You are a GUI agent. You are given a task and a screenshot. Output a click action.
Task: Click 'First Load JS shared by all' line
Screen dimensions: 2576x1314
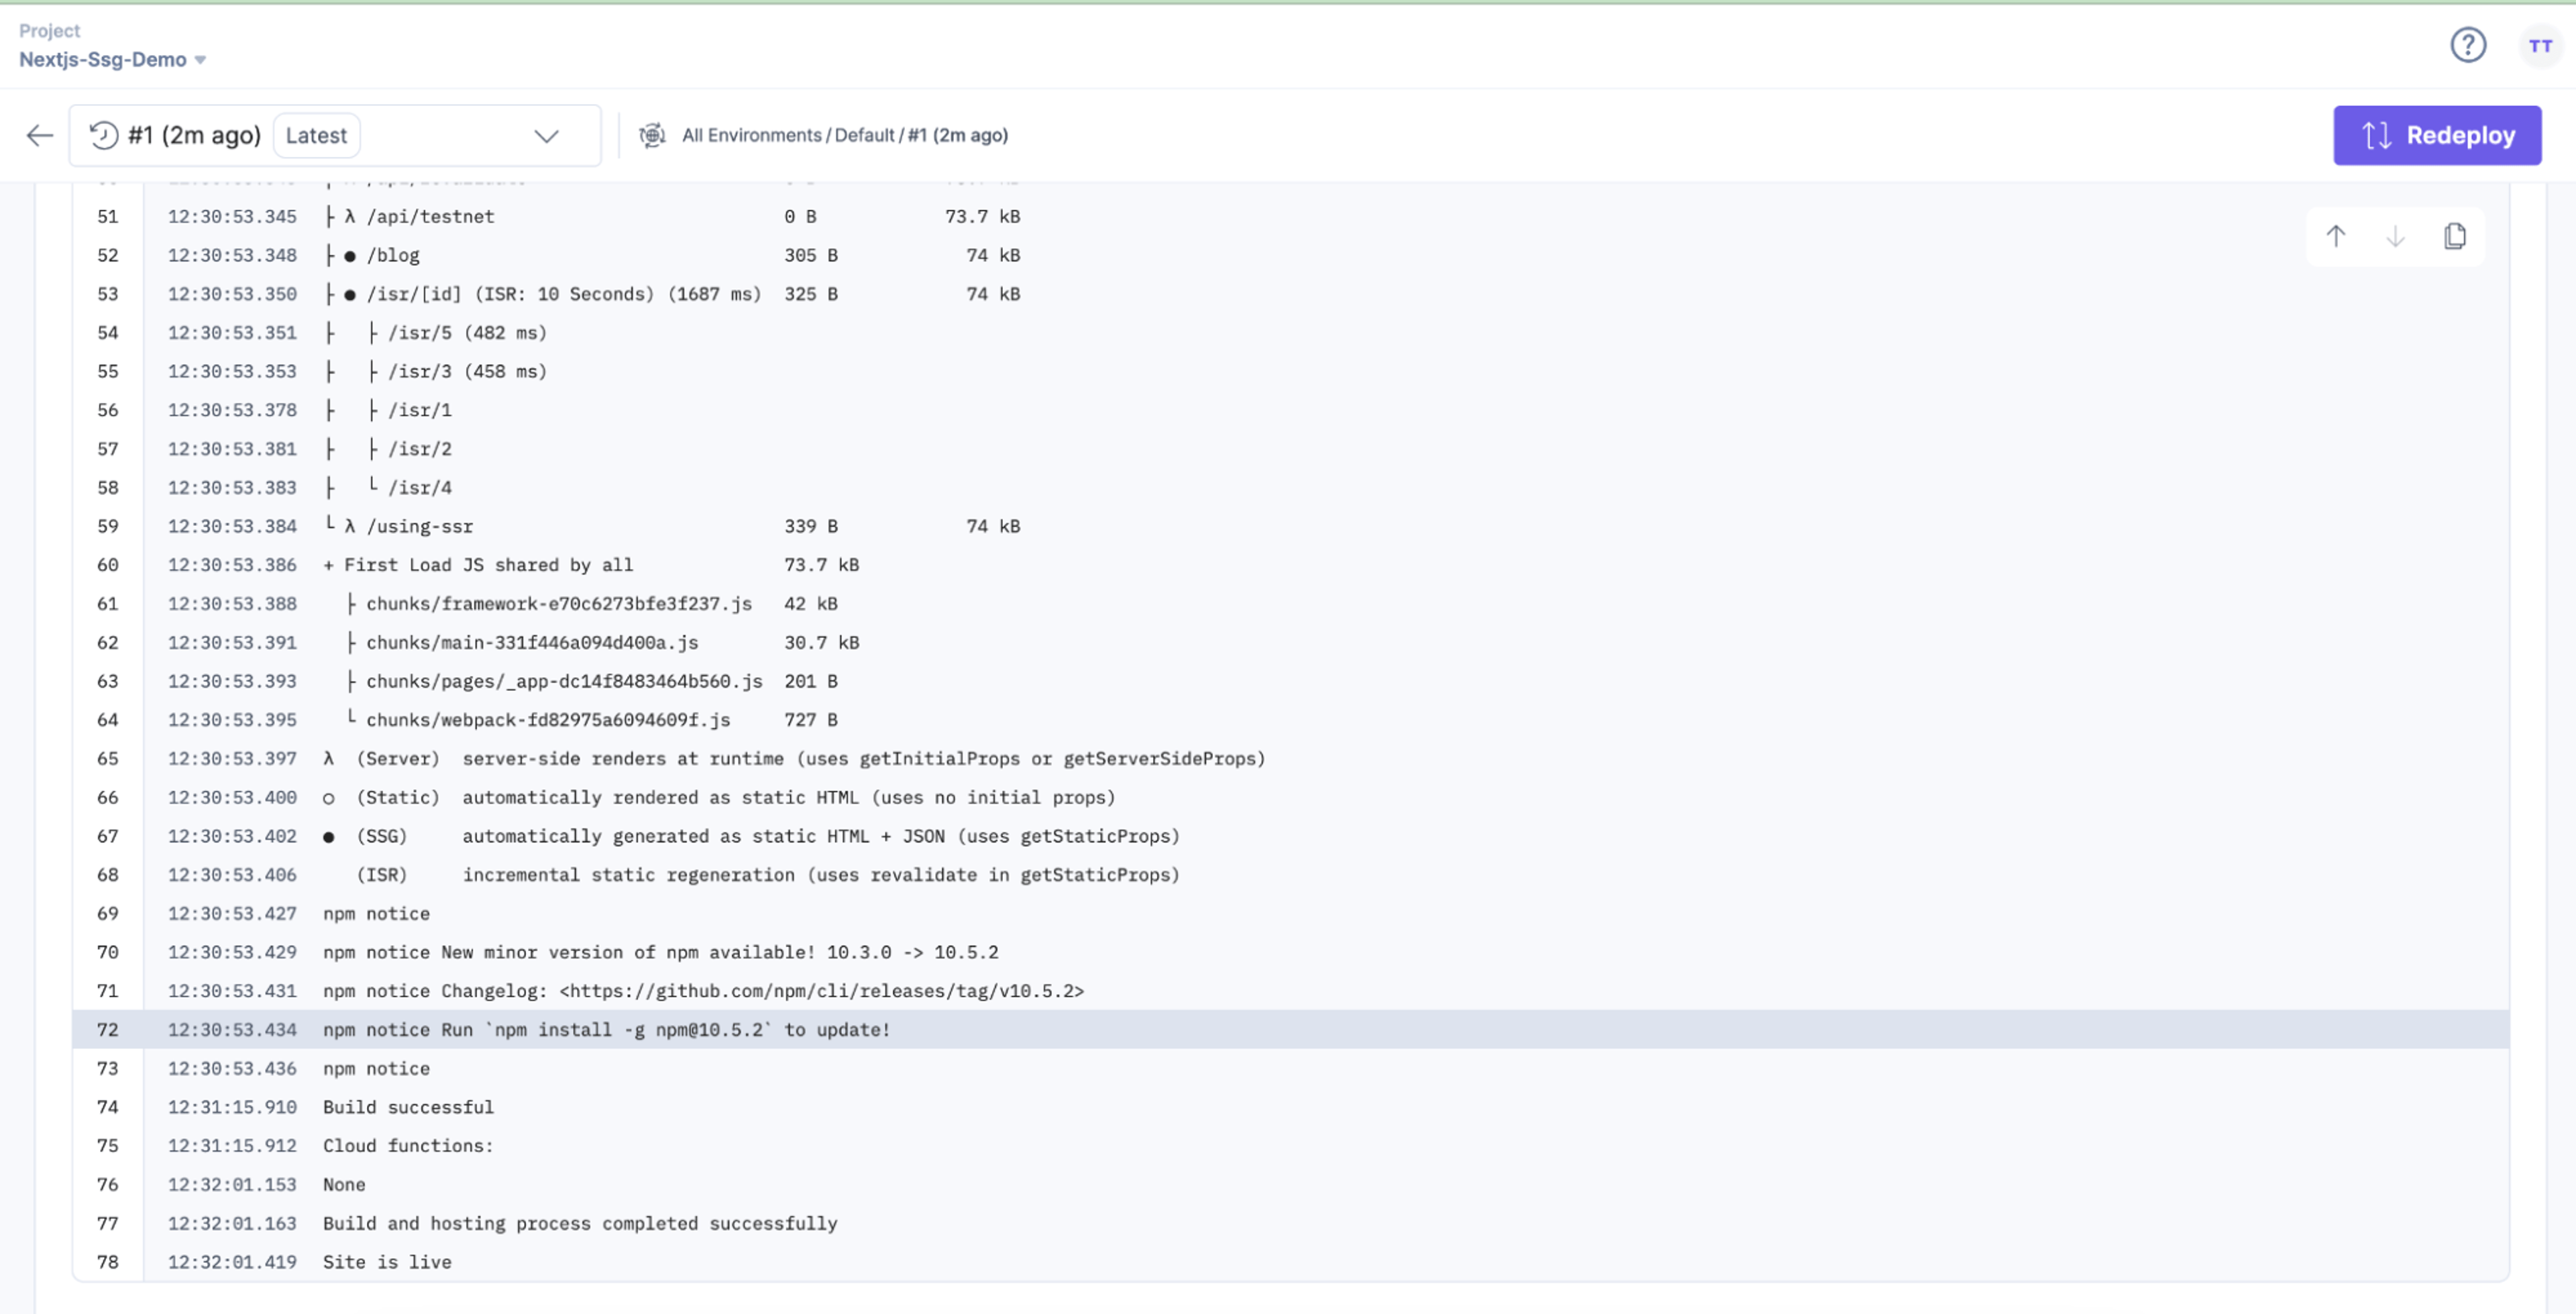click(1290, 565)
